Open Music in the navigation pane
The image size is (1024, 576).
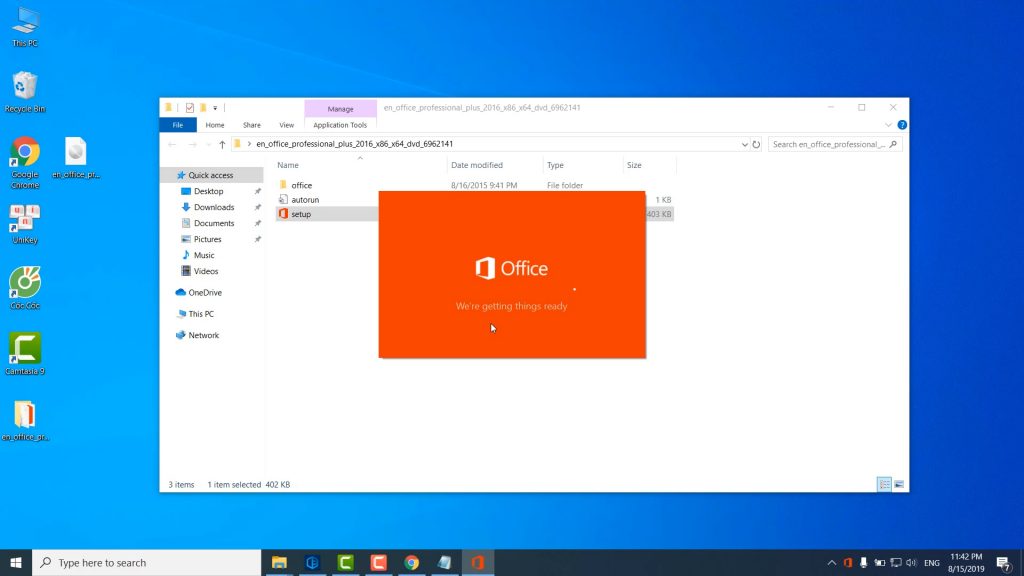point(204,255)
